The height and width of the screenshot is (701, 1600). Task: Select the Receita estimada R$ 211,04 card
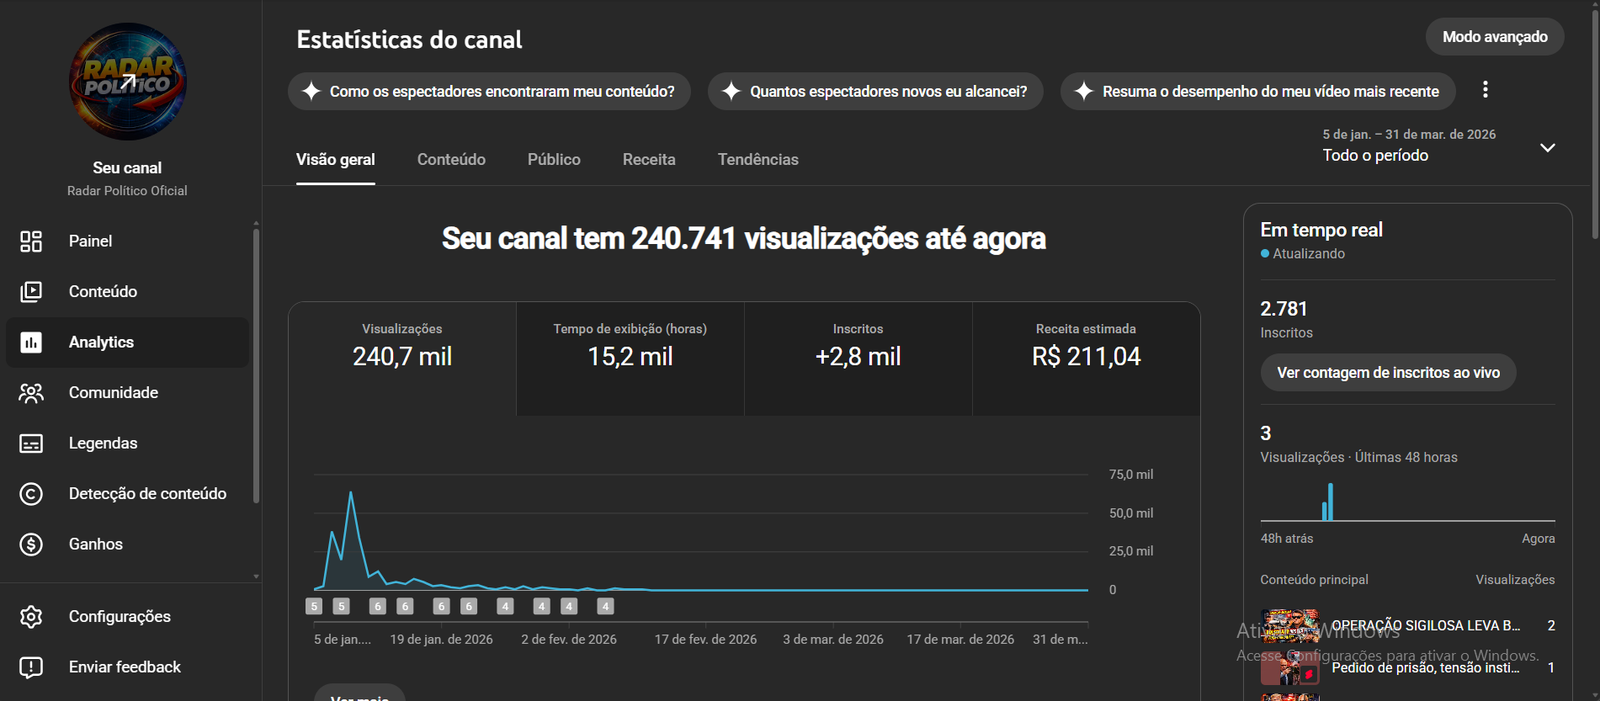click(1086, 359)
